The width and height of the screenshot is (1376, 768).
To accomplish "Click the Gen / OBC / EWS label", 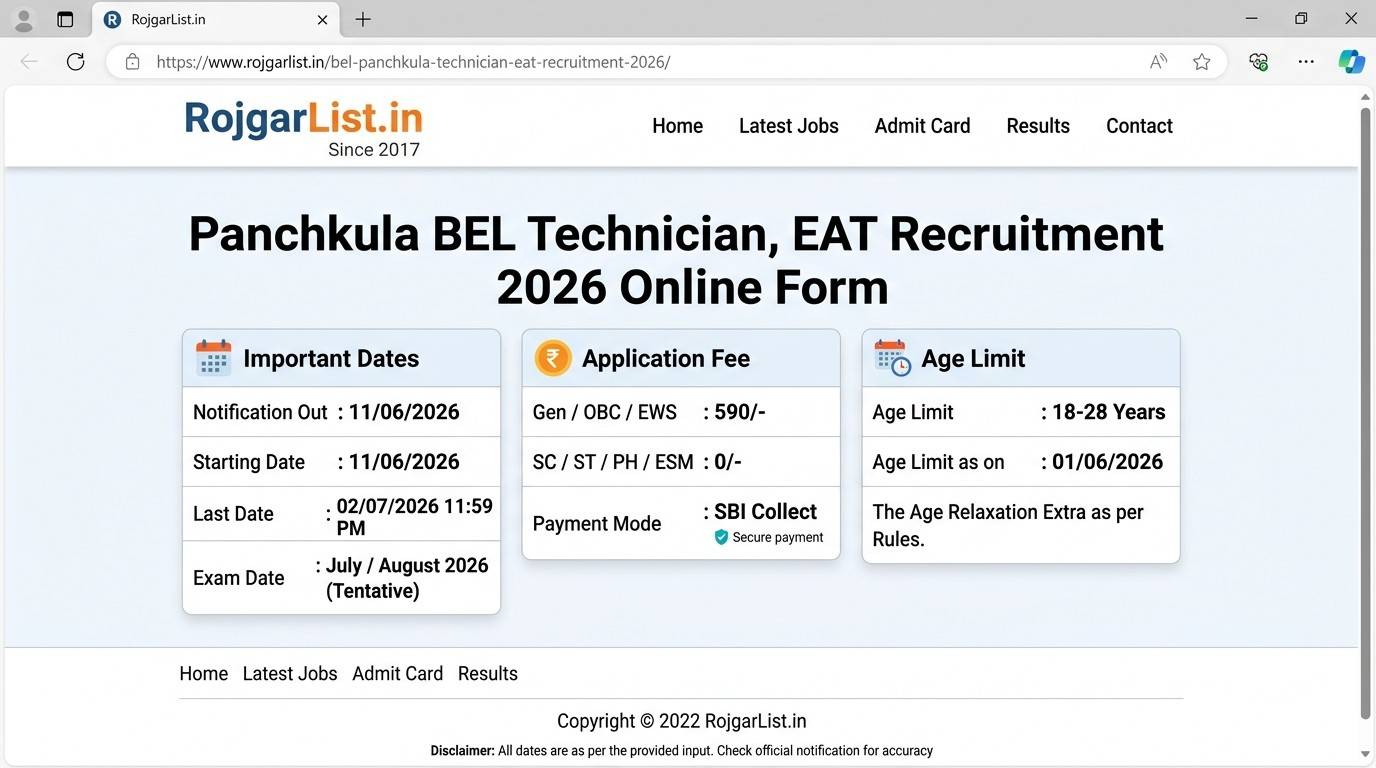I will pyautogui.click(x=605, y=412).
